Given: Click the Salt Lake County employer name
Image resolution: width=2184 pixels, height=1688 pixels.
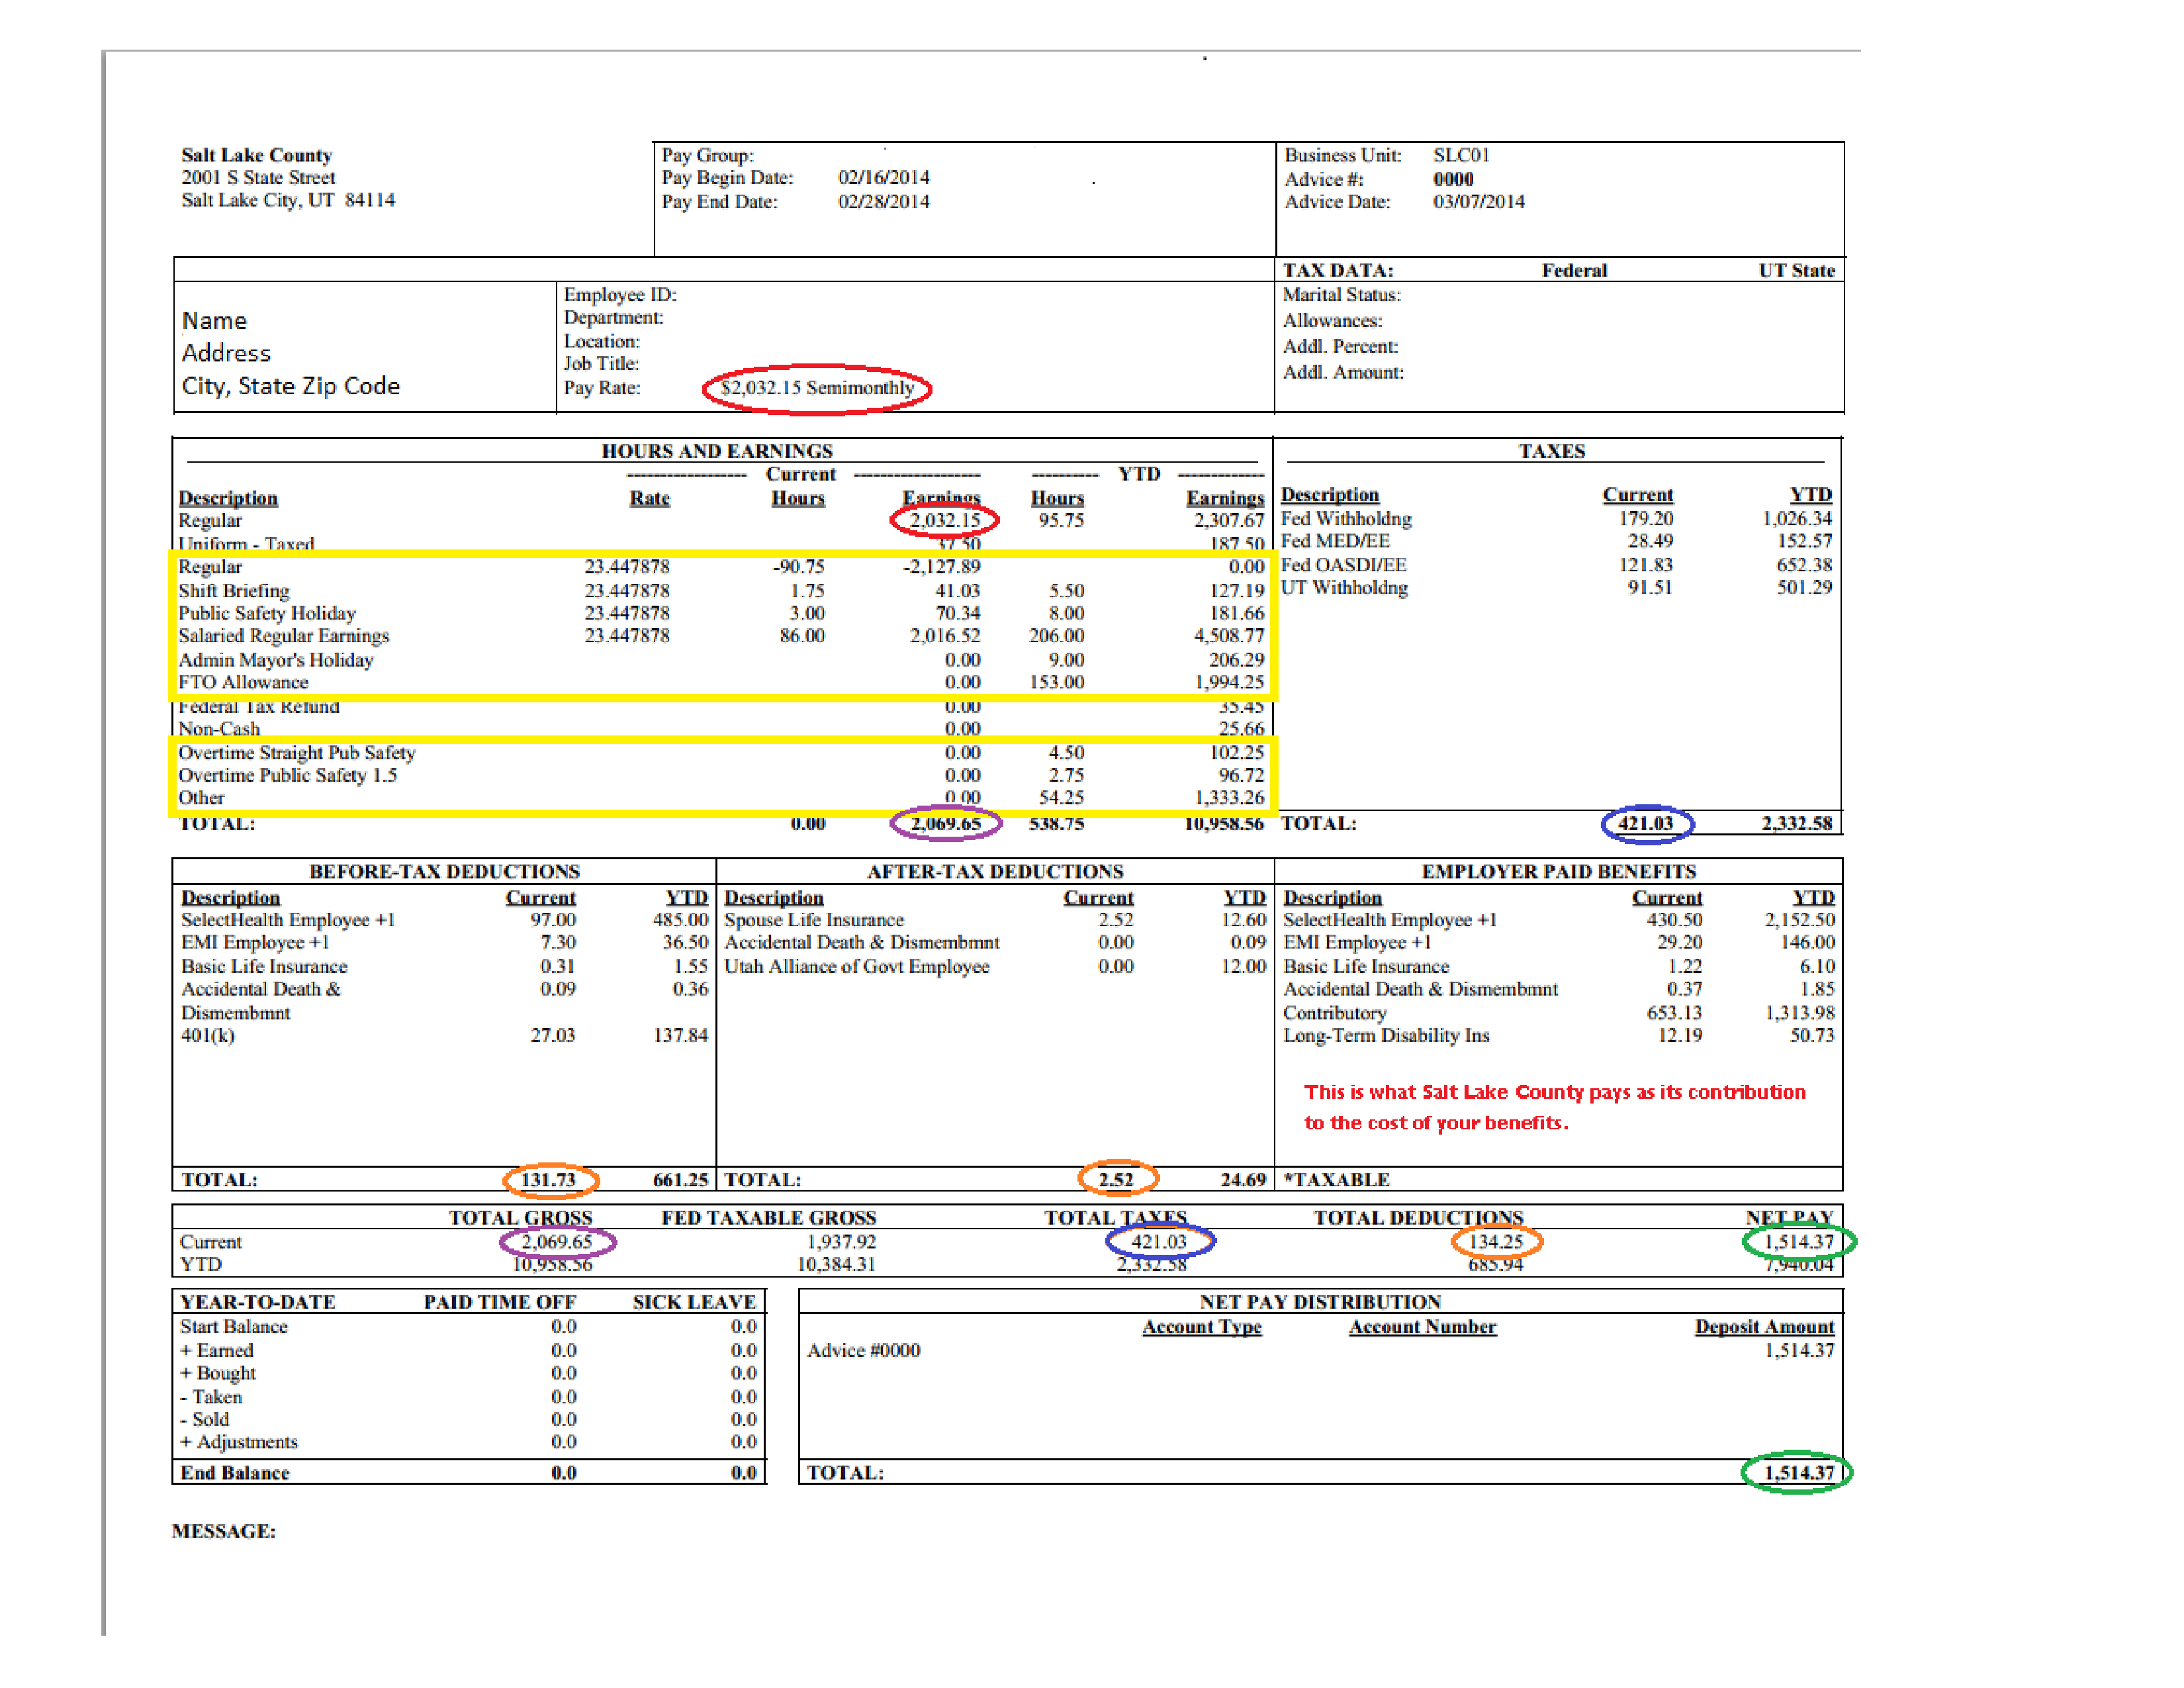Looking at the screenshot, I should (x=257, y=155).
